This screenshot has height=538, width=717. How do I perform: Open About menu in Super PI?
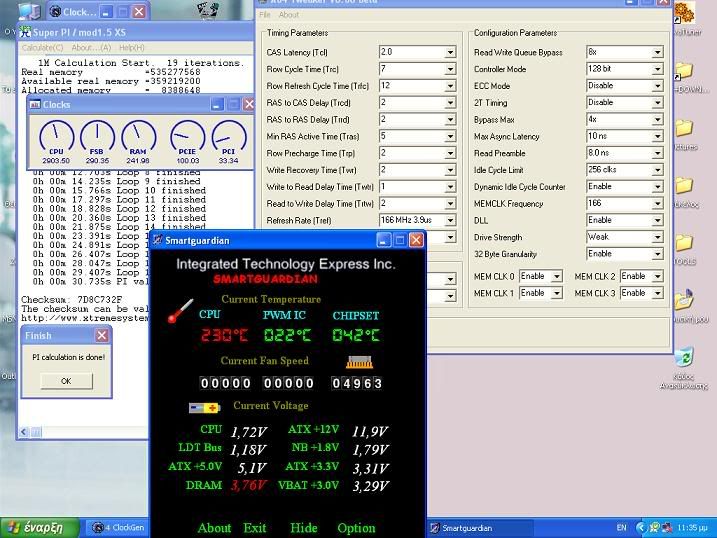[91, 48]
